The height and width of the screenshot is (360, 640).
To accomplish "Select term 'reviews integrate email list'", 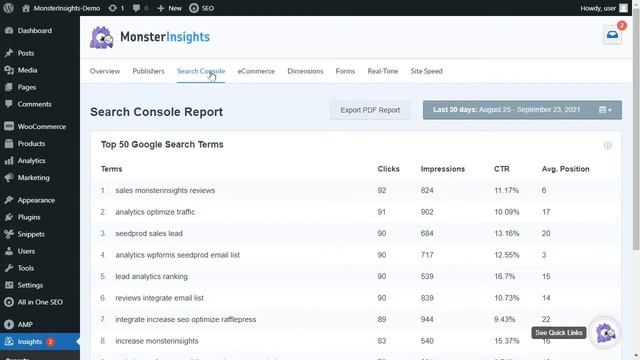I will click(159, 298).
